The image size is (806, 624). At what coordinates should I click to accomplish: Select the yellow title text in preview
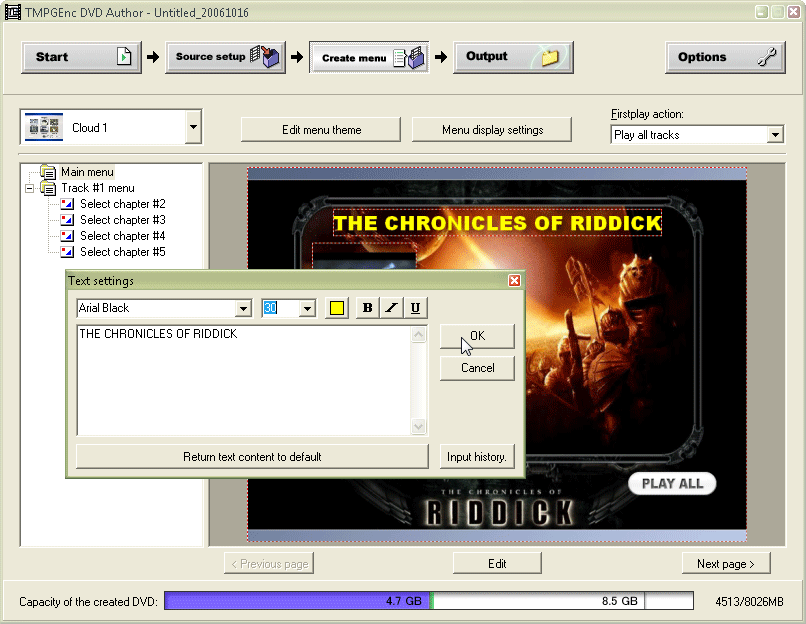(497, 223)
